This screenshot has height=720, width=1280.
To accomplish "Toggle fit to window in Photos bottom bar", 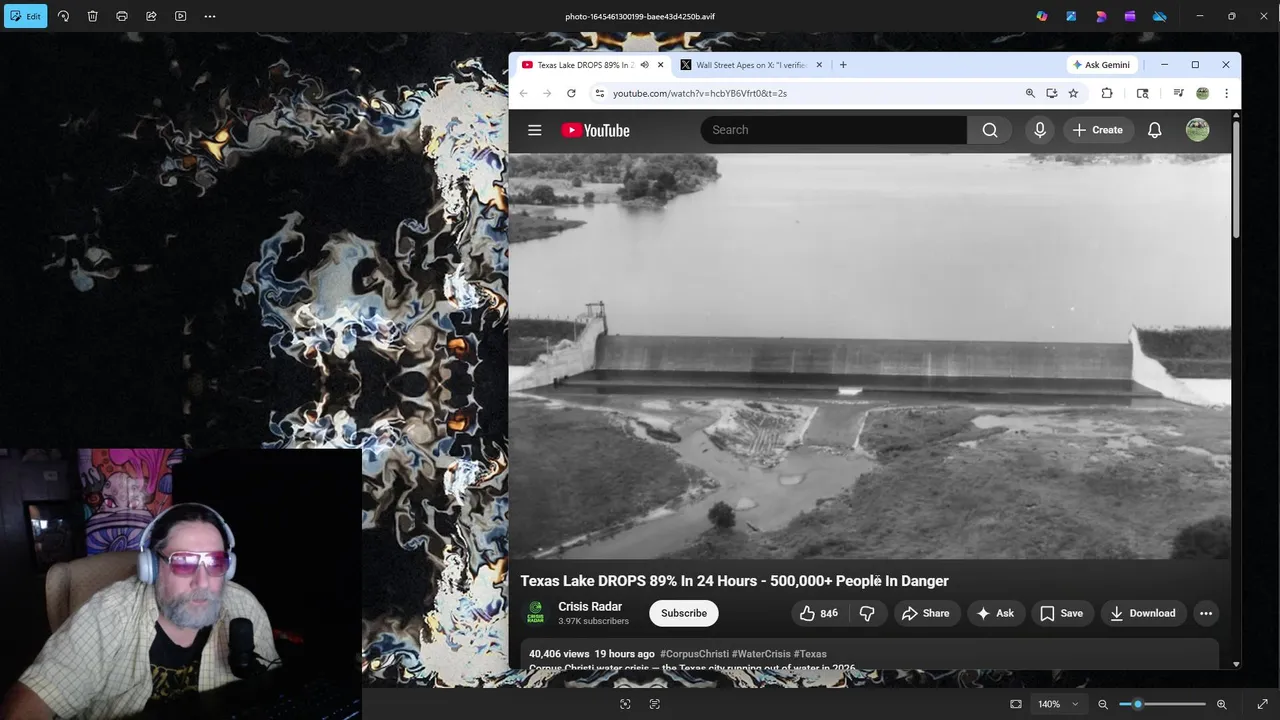I will [x=1016, y=704].
